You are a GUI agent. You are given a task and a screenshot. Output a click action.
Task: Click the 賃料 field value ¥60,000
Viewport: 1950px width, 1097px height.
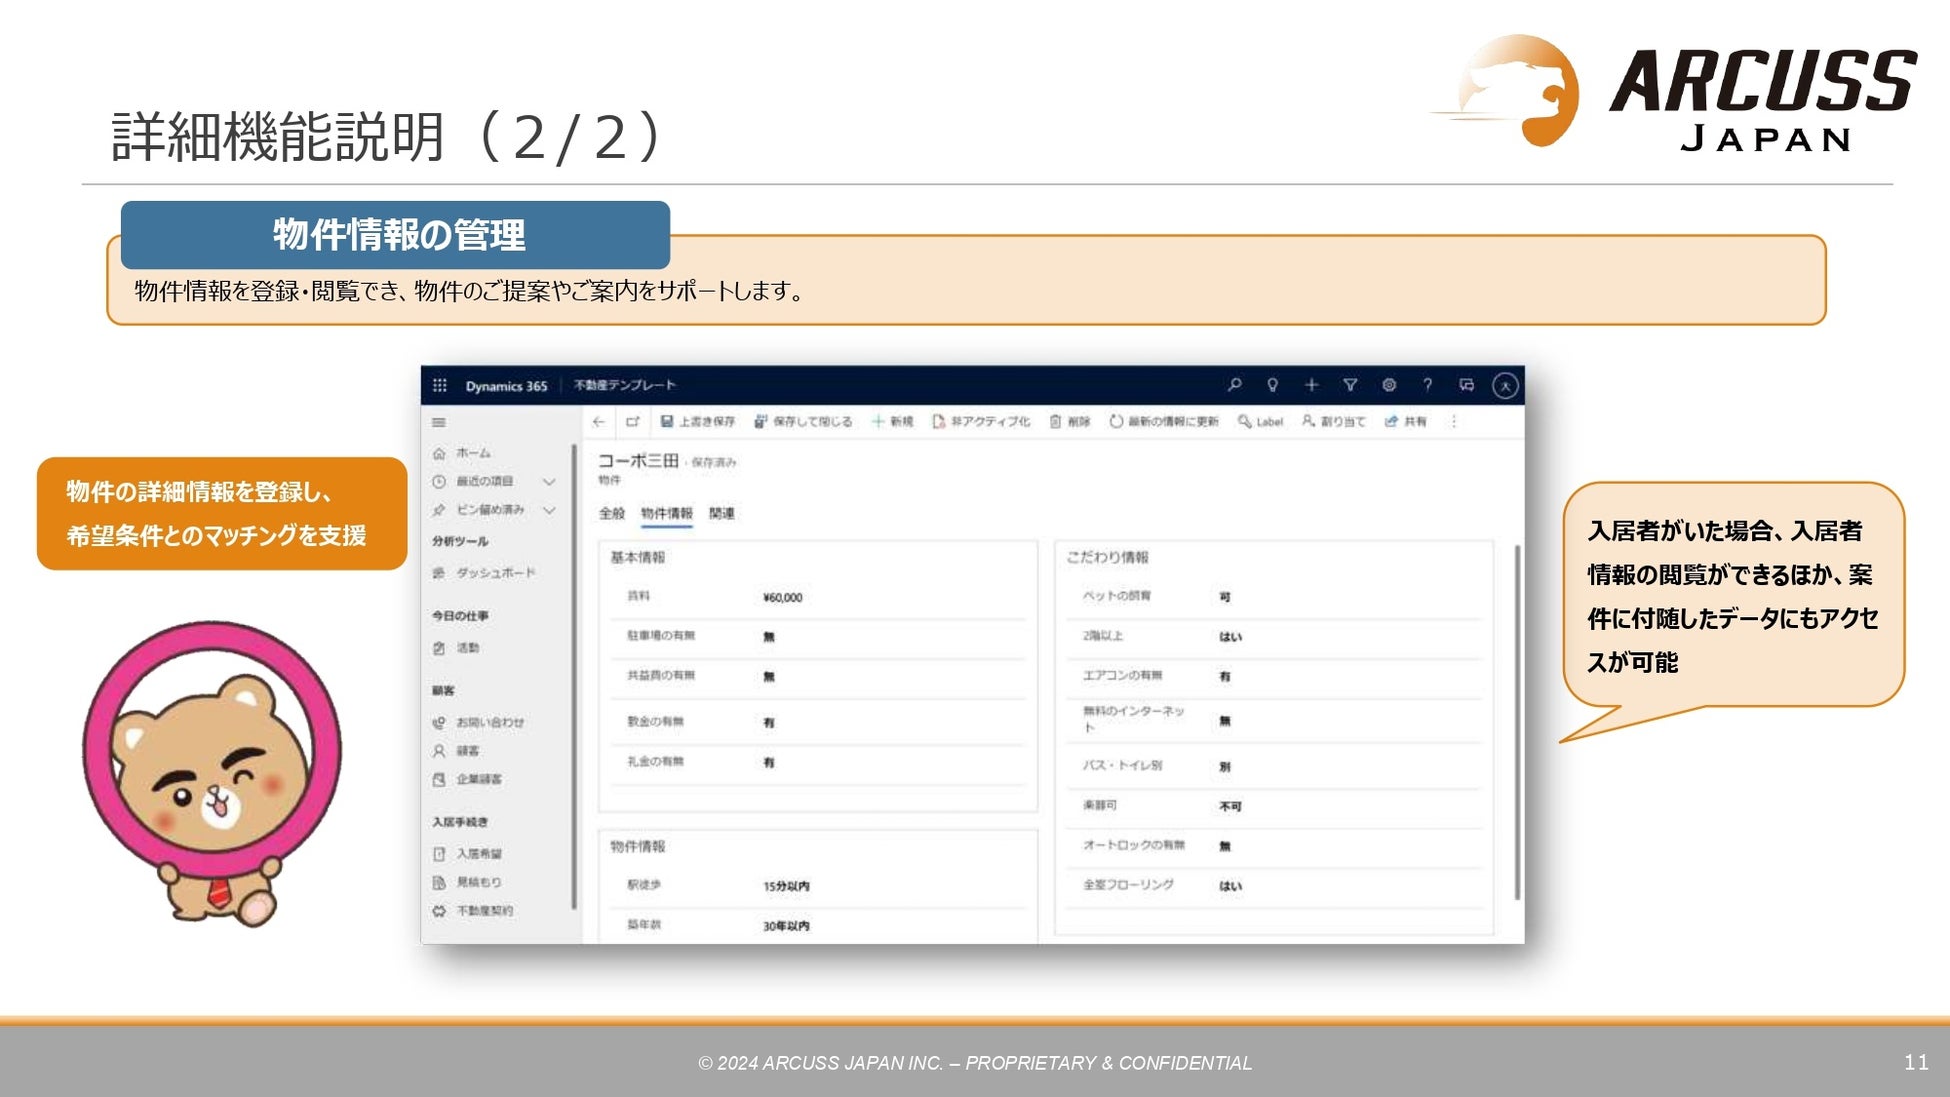tap(782, 598)
